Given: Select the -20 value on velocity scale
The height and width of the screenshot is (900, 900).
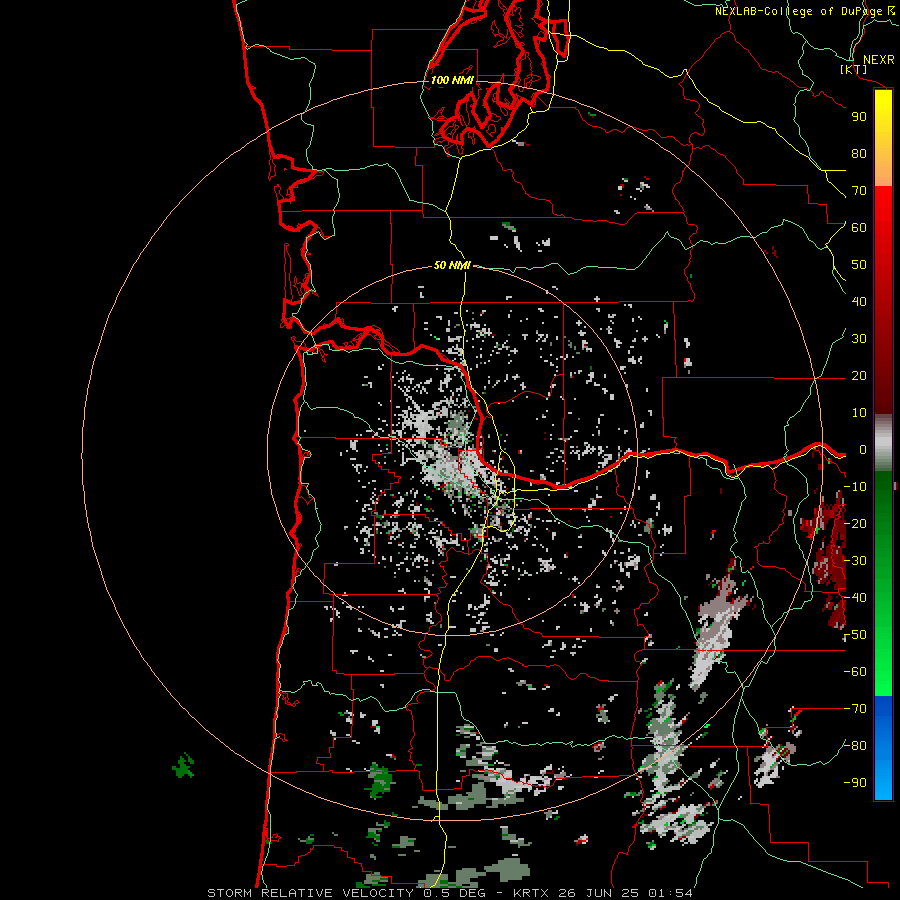Looking at the screenshot, I should (x=855, y=524).
